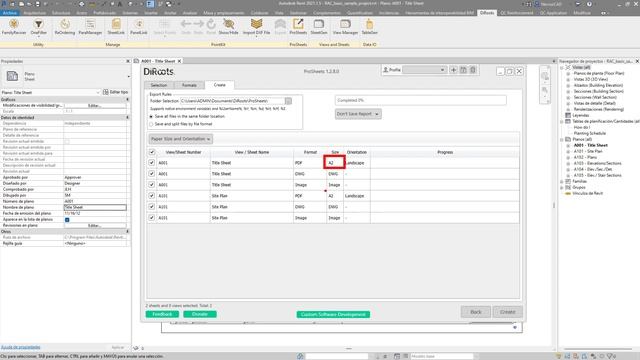Screen dimensions: 640x360
Task: Open the SheetLink tool
Action: 116,27
